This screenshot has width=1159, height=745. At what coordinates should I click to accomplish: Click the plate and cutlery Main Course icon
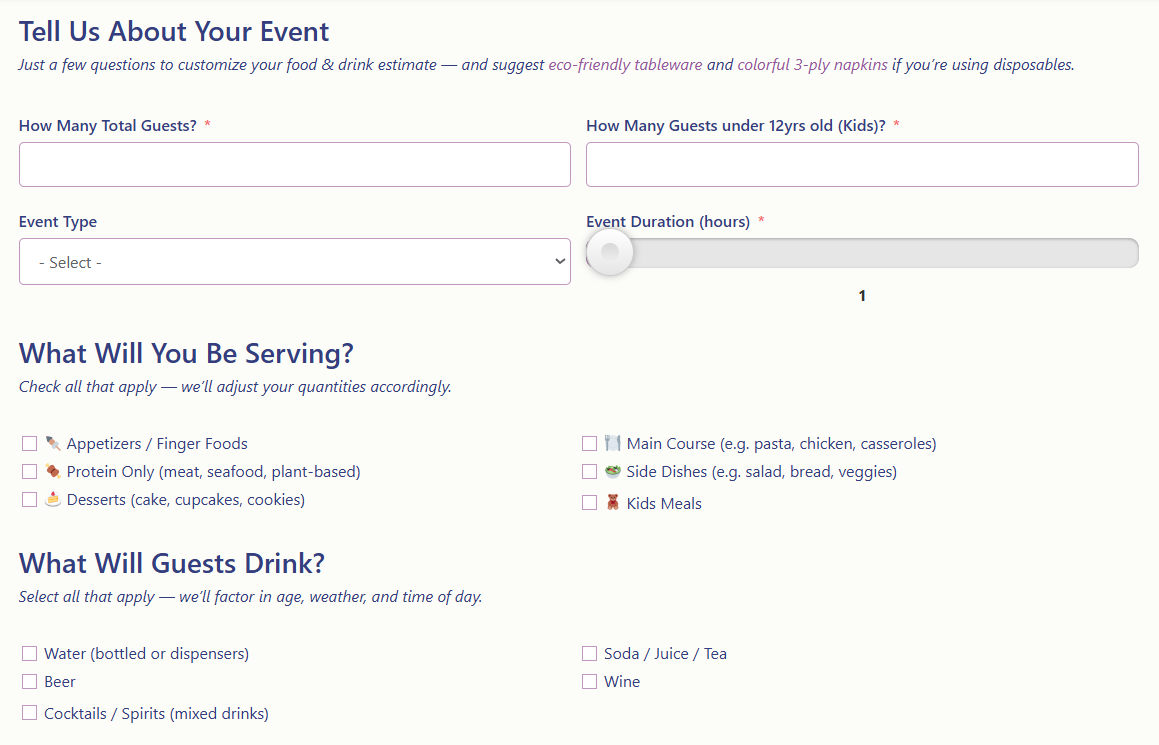pyautogui.click(x=612, y=443)
